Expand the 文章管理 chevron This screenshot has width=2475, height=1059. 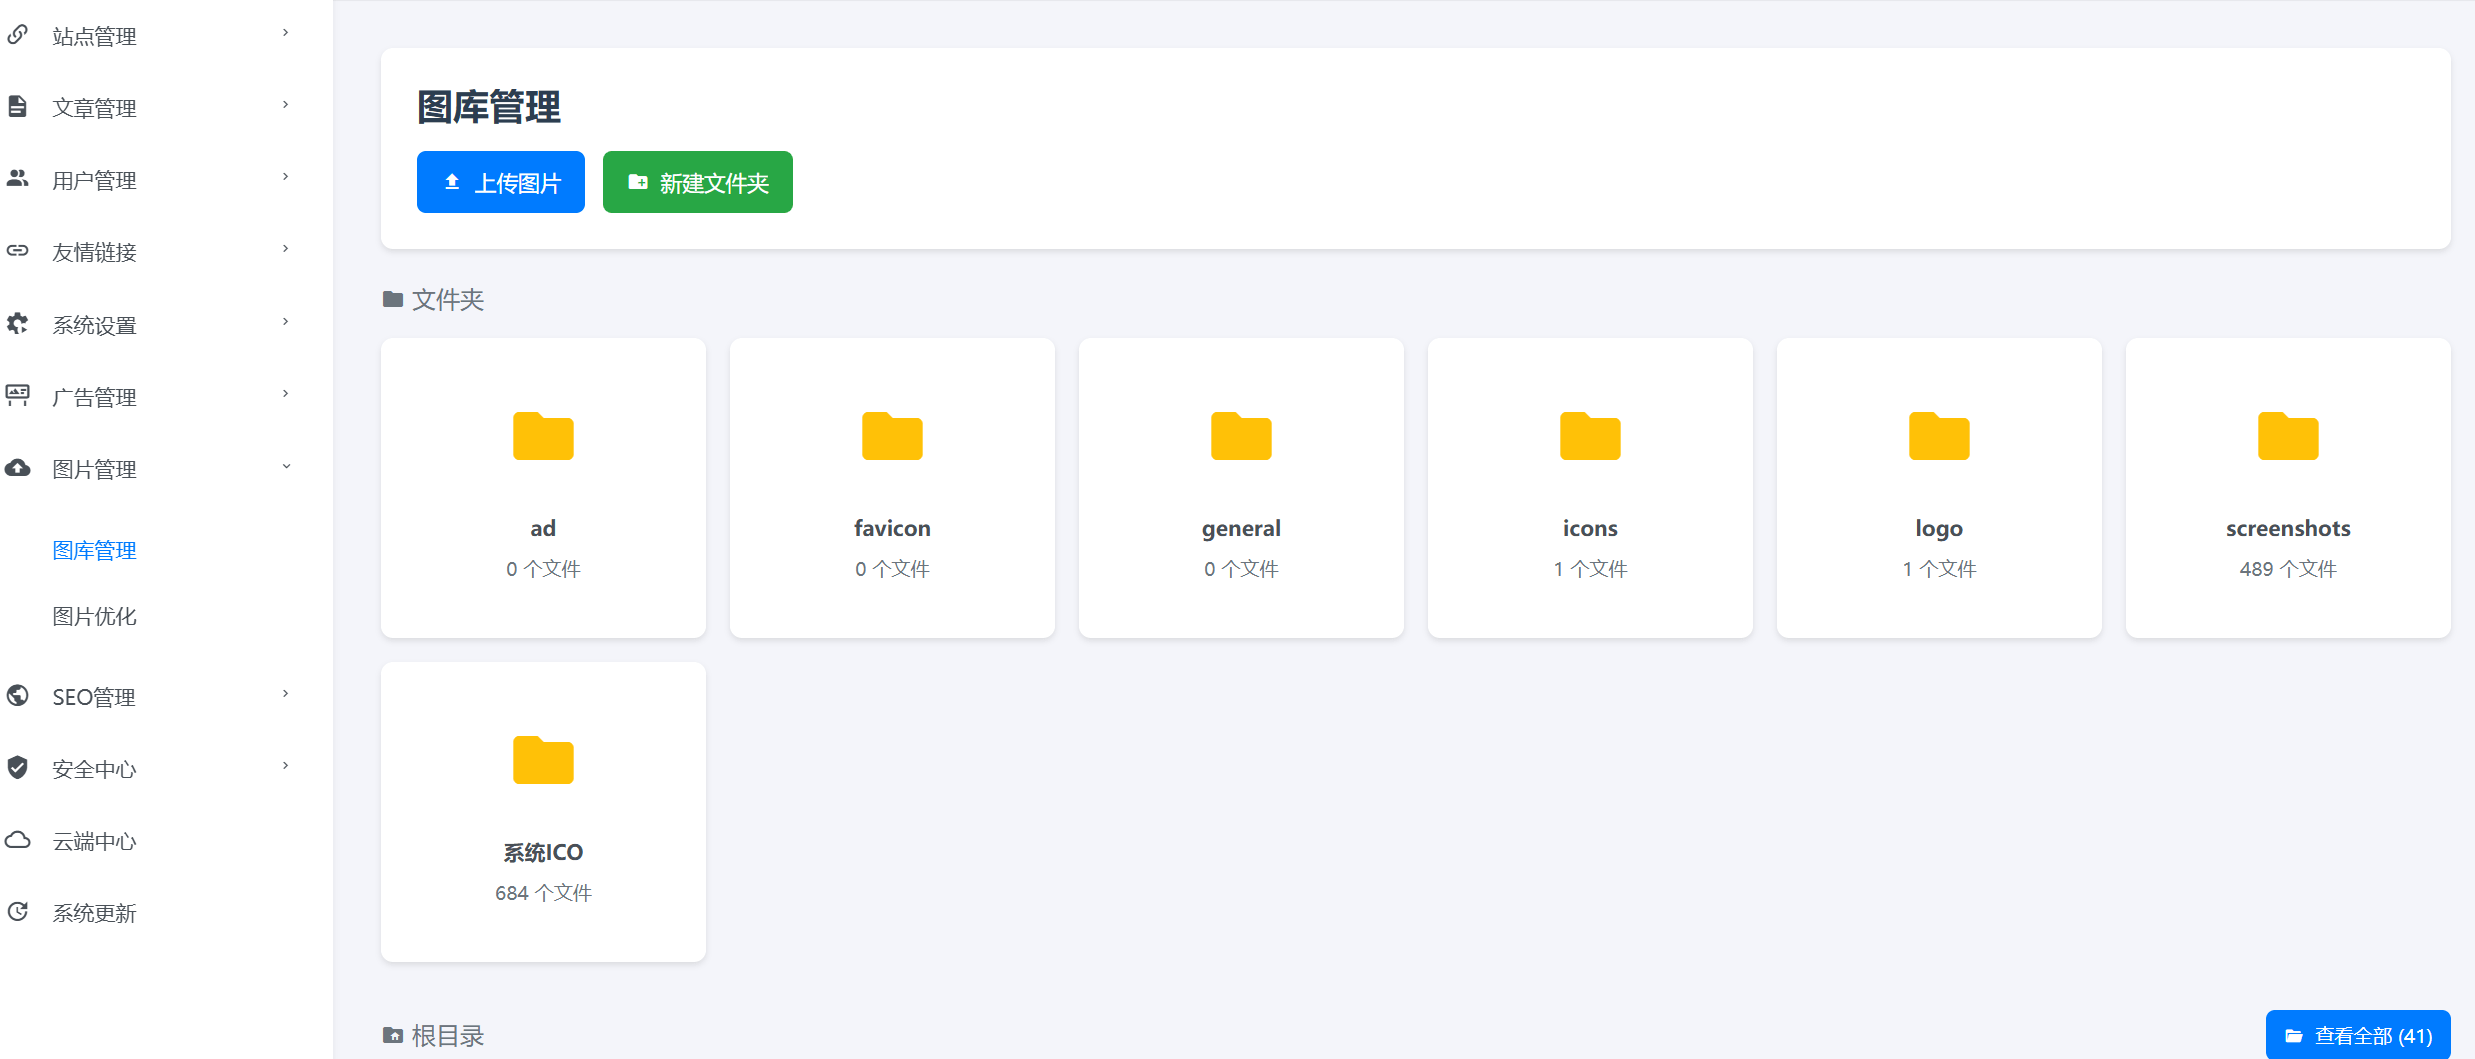pyautogui.click(x=285, y=105)
